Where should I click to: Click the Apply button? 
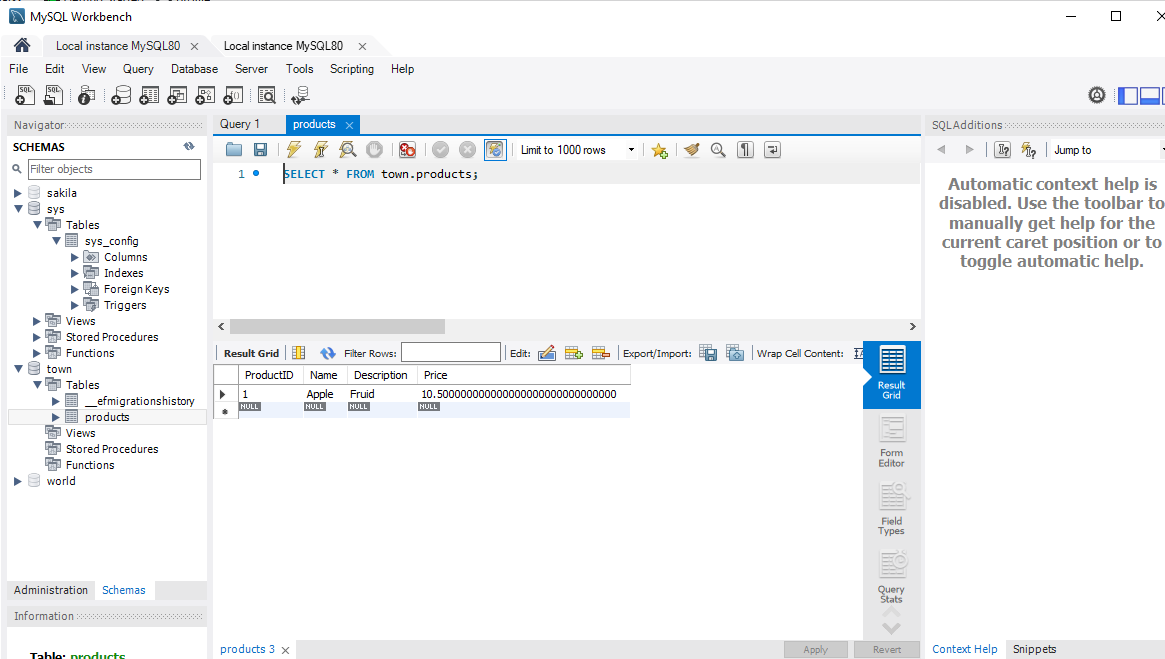point(815,649)
